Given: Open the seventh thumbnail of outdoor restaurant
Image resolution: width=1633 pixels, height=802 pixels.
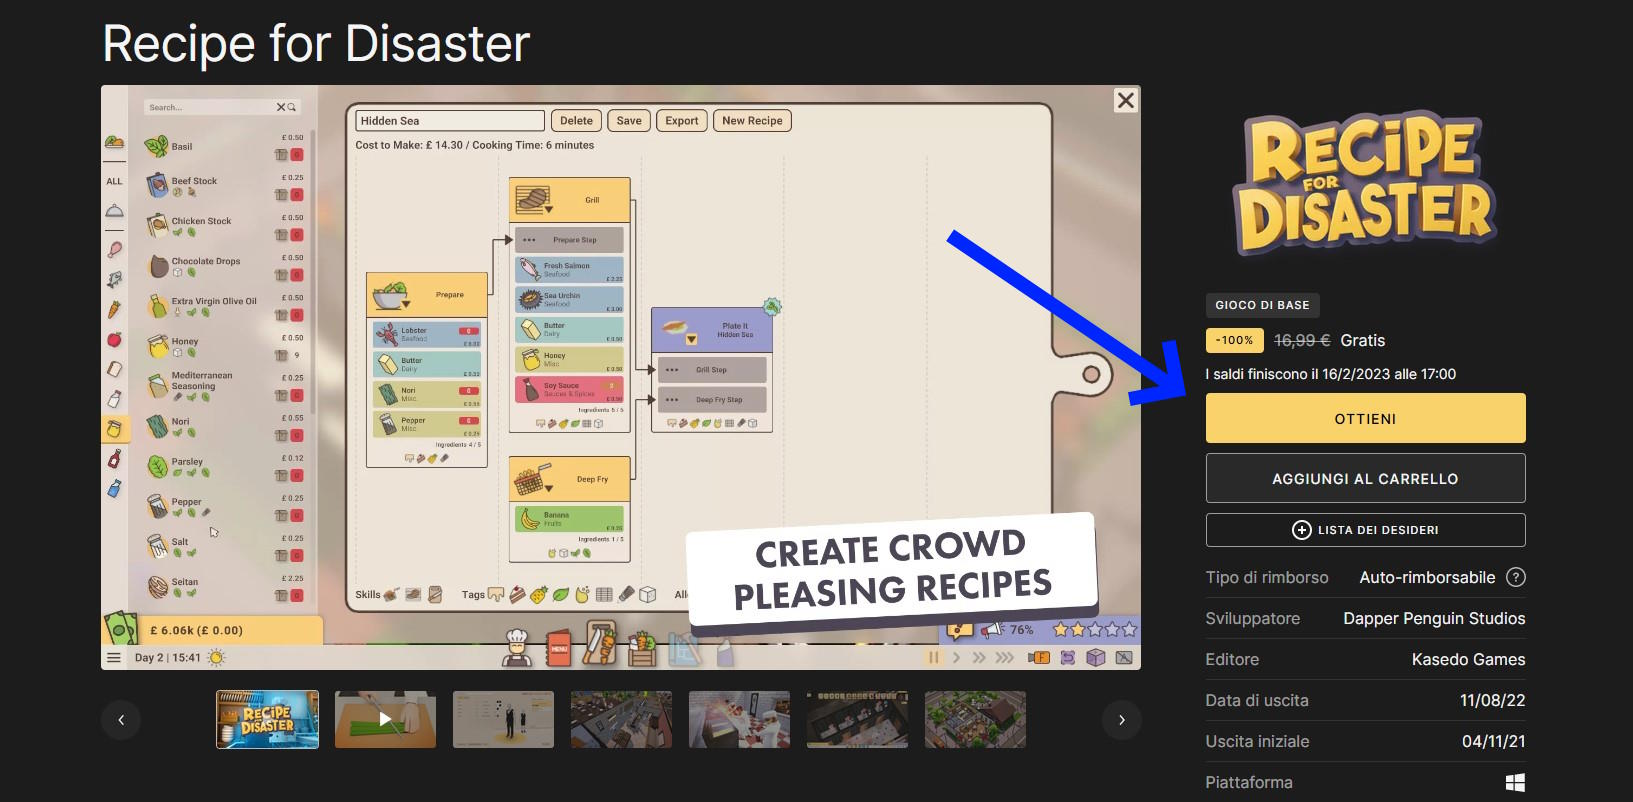Looking at the screenshot, I should 975,719.
